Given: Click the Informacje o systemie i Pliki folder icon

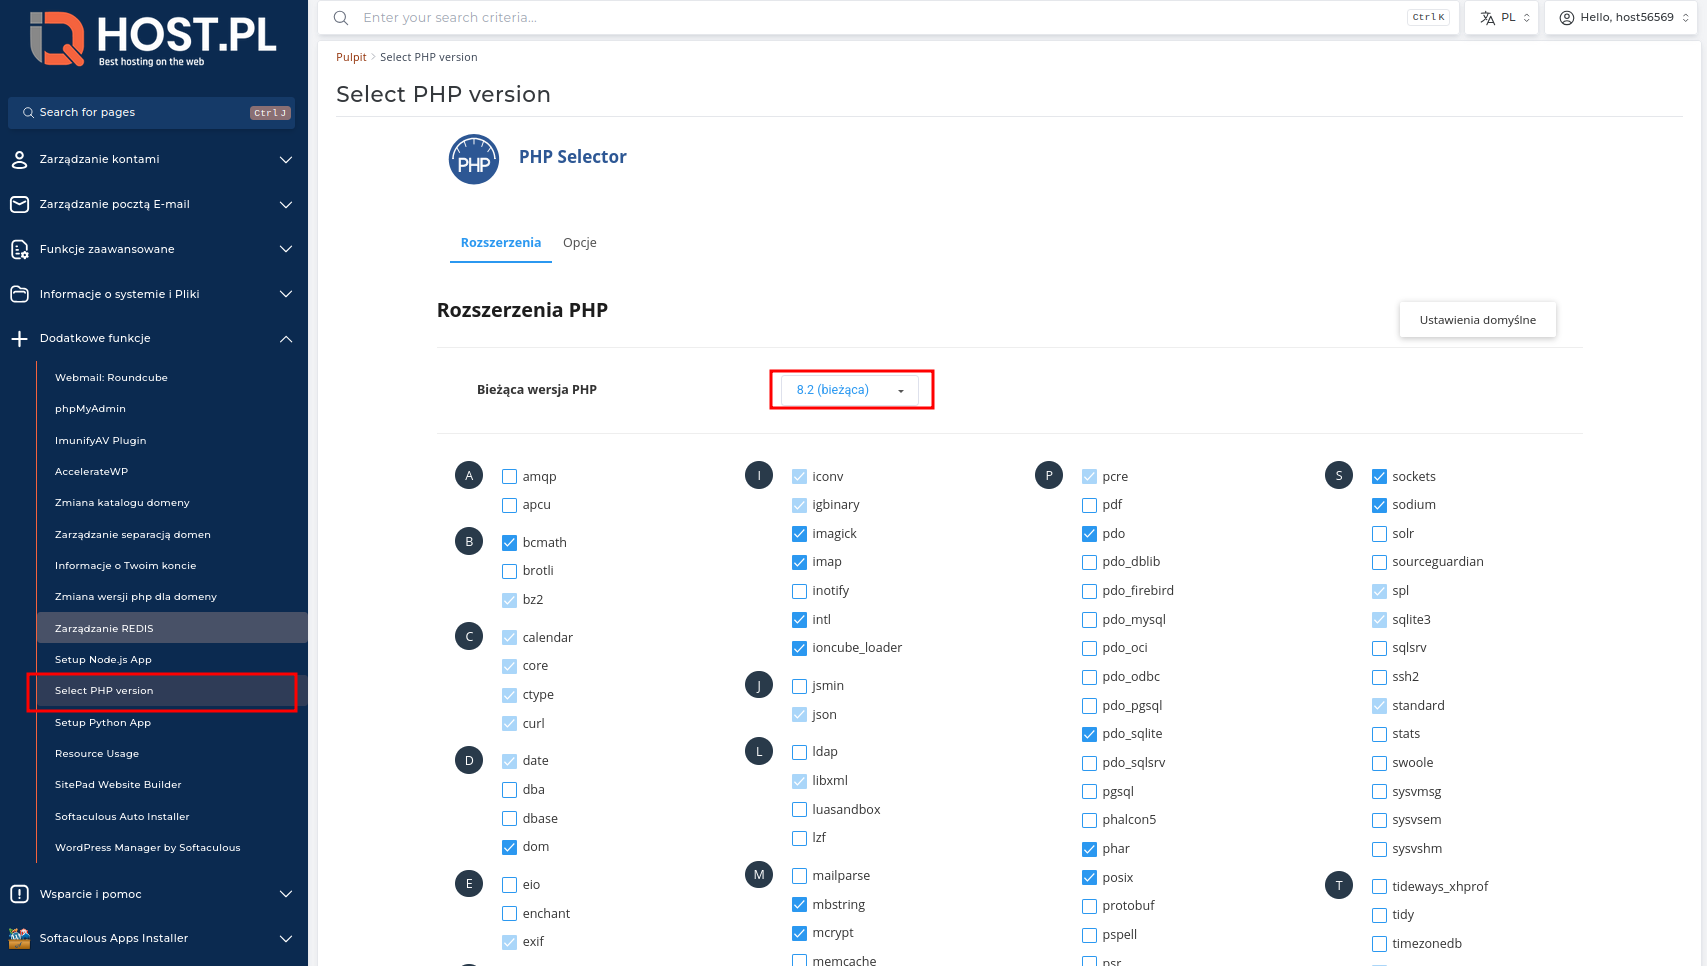Looking at the screenshot, I should tap(19, 294).
